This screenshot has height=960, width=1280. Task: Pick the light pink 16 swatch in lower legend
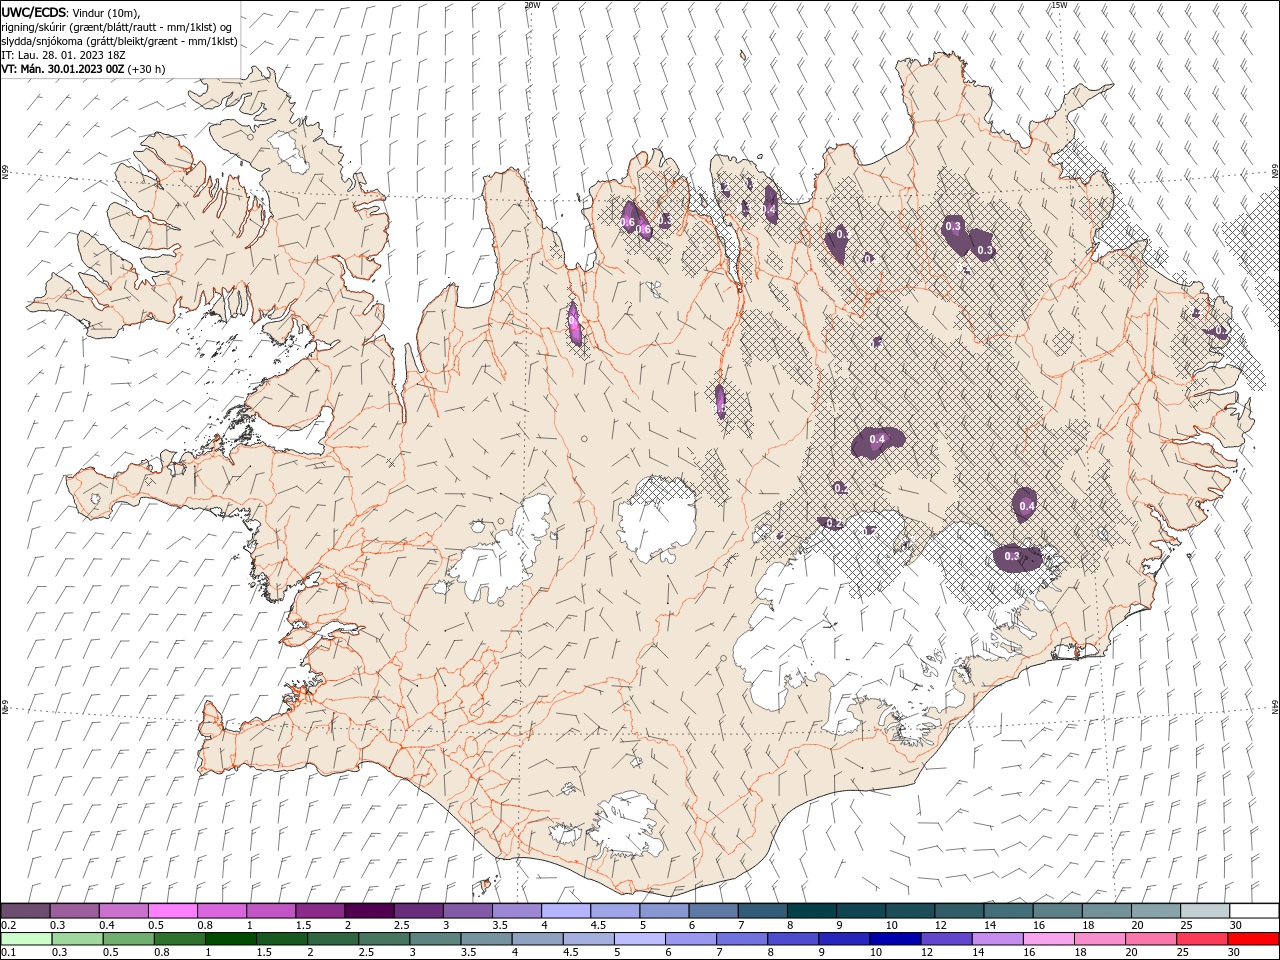click(1049, 939)
